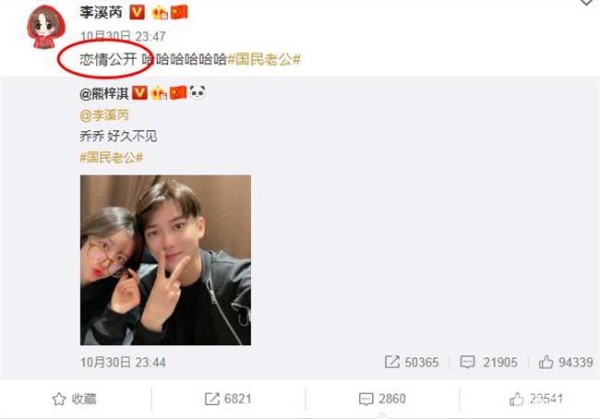Click the crown membership icon next to 李溪芮
600x419 pixels.
(160, 13)
